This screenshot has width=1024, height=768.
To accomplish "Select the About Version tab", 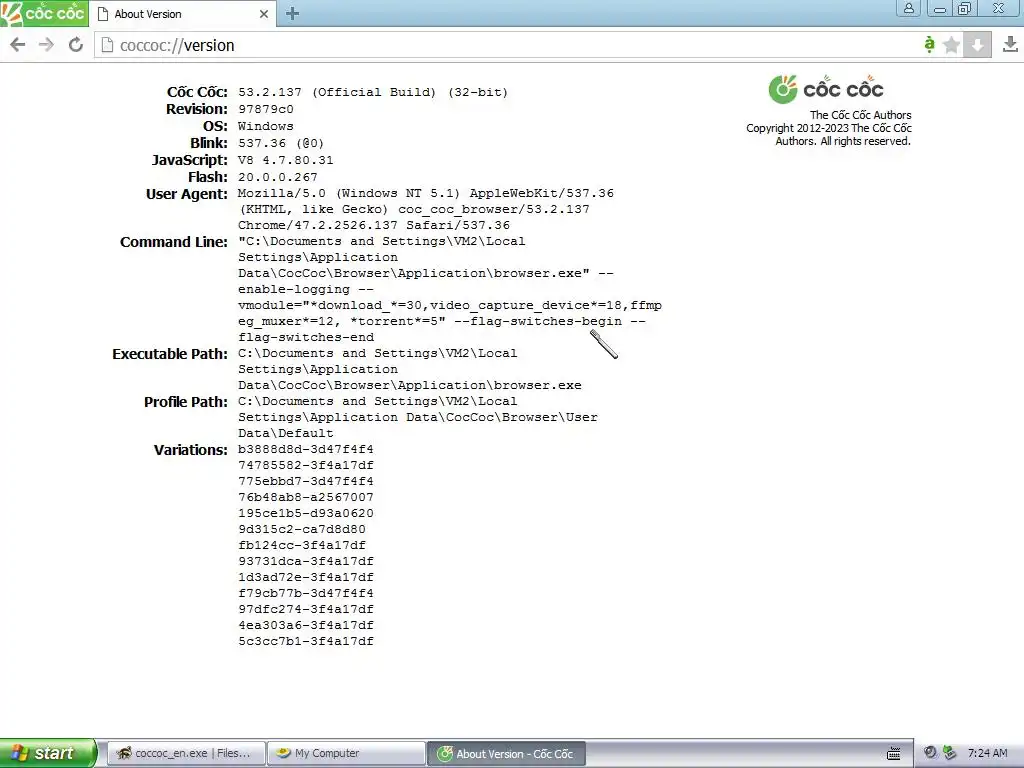I will [x=182, y=14].
